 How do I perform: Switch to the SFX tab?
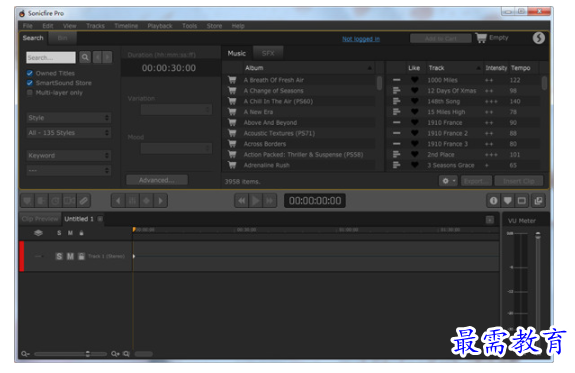tap(268, 53)
